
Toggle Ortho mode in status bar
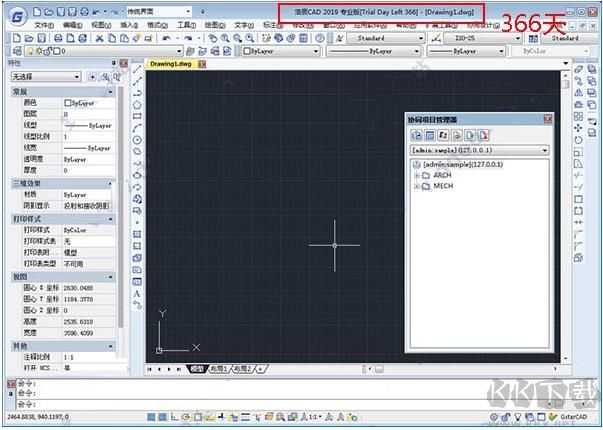(x=175, y=417)
